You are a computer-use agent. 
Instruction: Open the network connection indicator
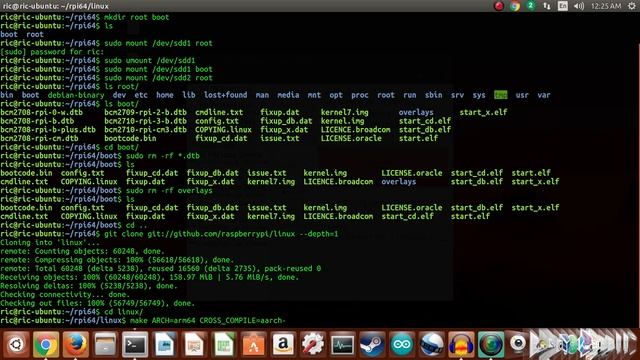(x=547, y=6)
